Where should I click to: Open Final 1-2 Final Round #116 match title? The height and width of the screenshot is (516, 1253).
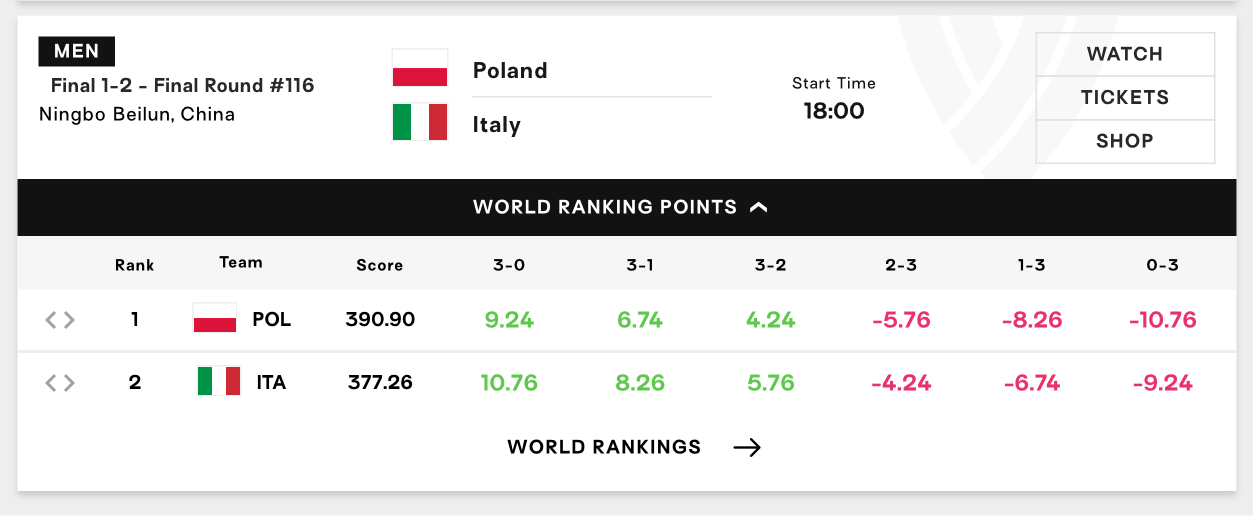click(183, 86)
